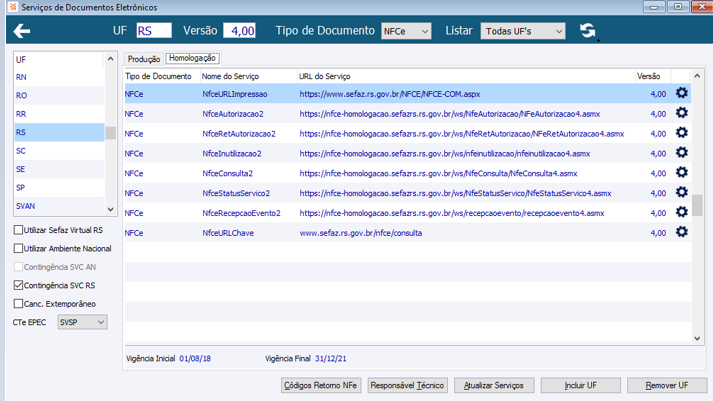Select the NfceRecepcaoEvento2 service name

[241, 213]
